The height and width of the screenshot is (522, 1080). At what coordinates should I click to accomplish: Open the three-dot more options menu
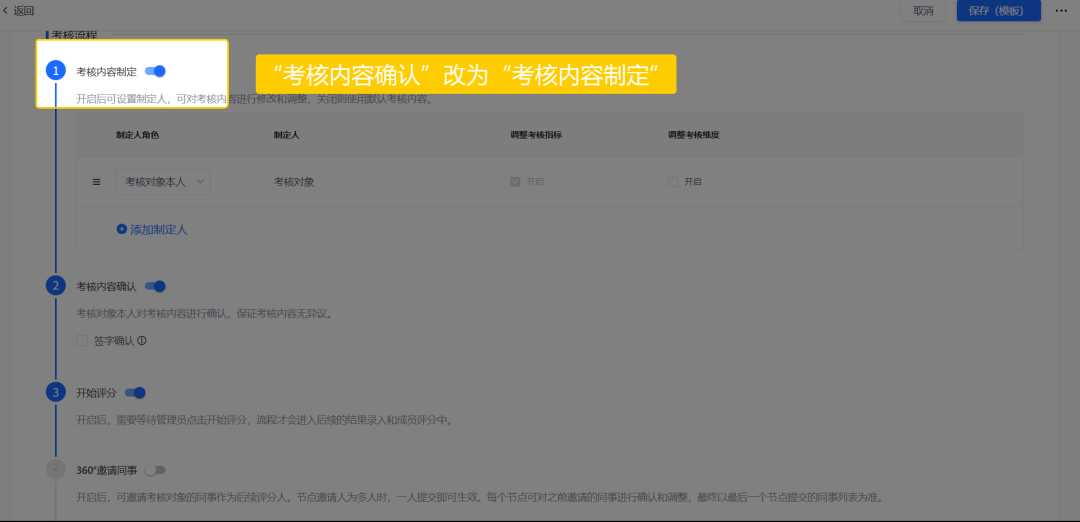pyautogui.click(x=1061, y=11)
